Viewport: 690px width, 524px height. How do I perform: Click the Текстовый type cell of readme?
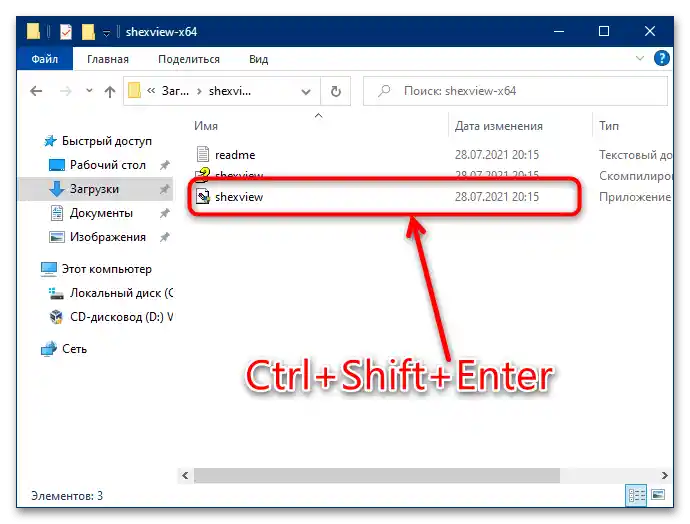635,155
